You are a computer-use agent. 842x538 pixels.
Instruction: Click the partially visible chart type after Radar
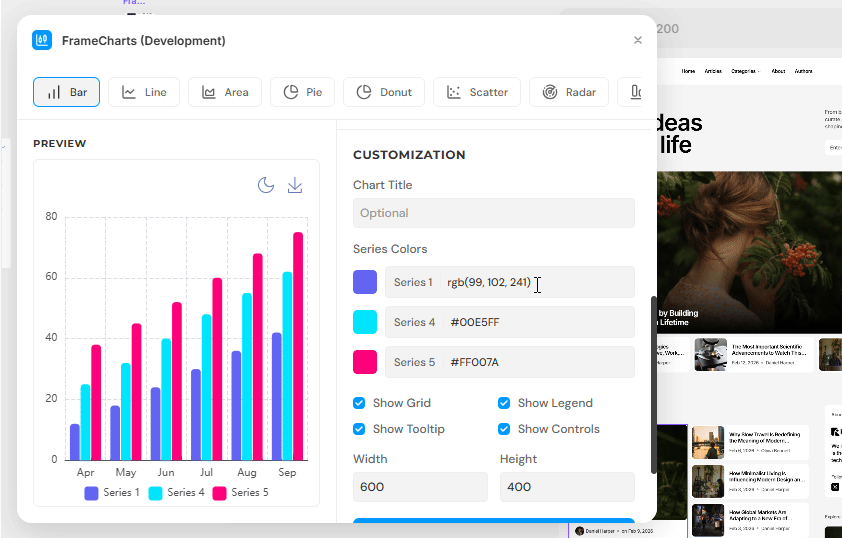[x=631, y=92]
